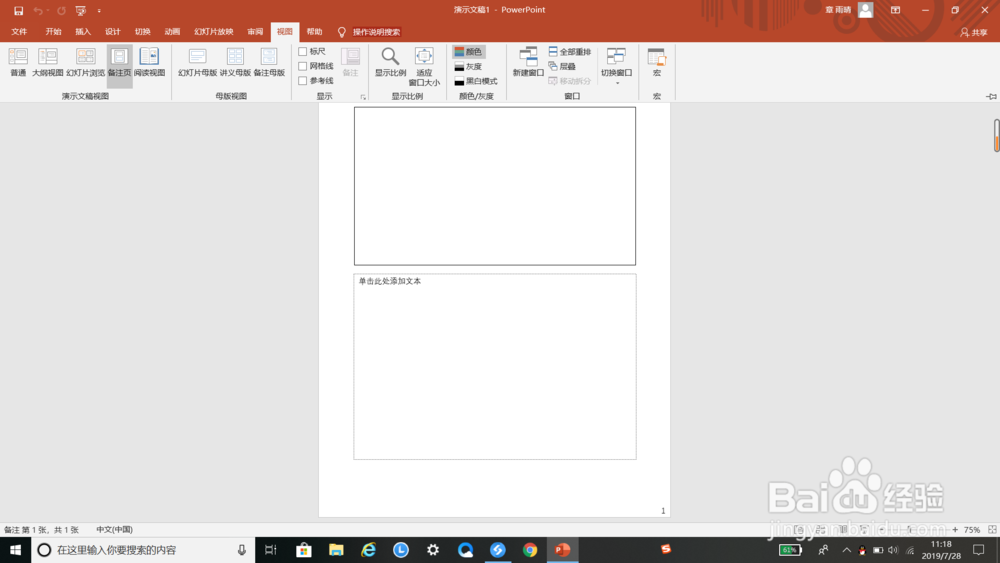Open 显示比例 zoom dialog
Image resolution: width=1000 pixels, height=563 pixels.
pyautogui.click(x=390, y=62)
